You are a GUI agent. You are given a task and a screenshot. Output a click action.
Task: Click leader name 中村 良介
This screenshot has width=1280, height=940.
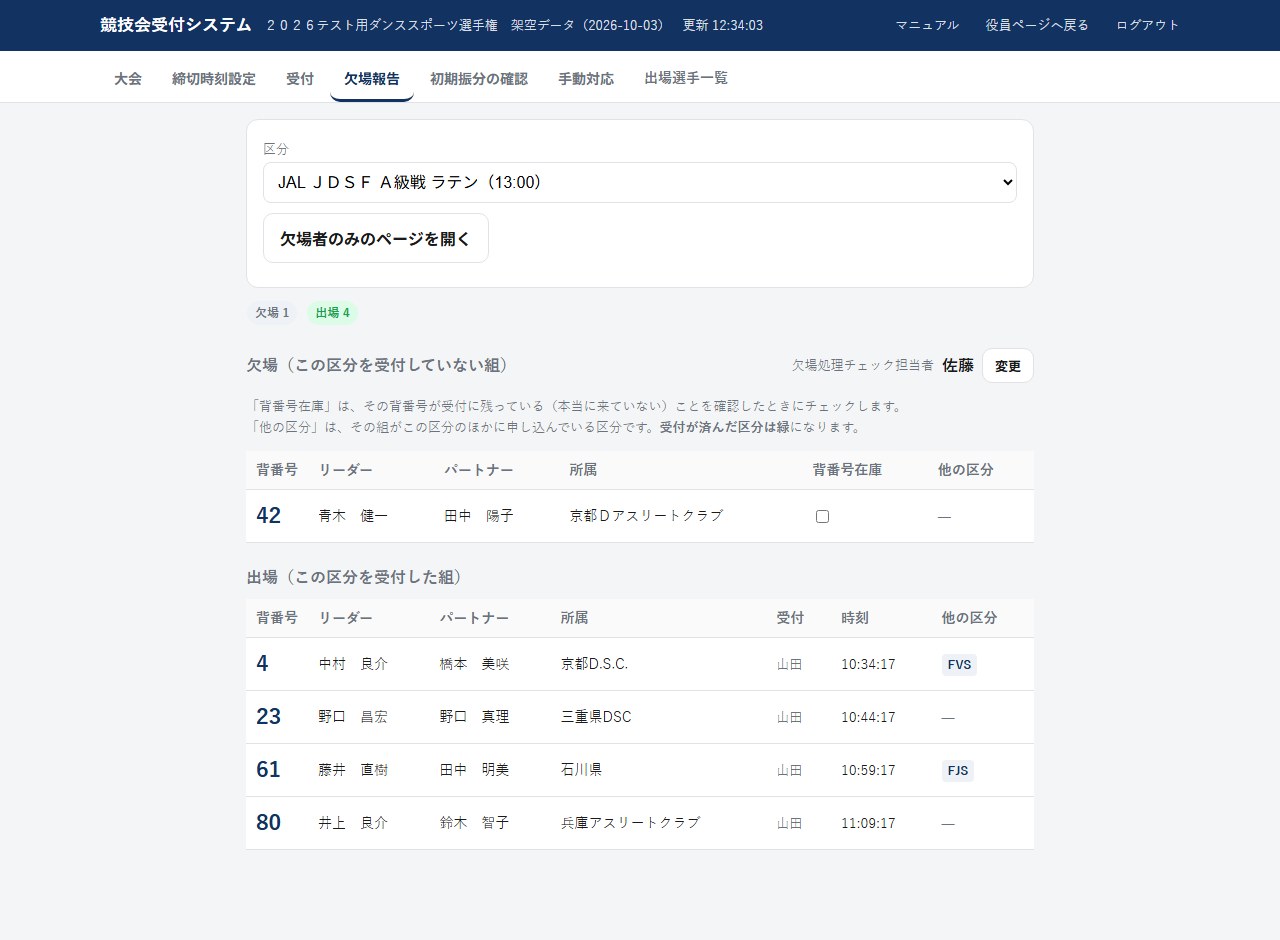(x=353, y=664)
